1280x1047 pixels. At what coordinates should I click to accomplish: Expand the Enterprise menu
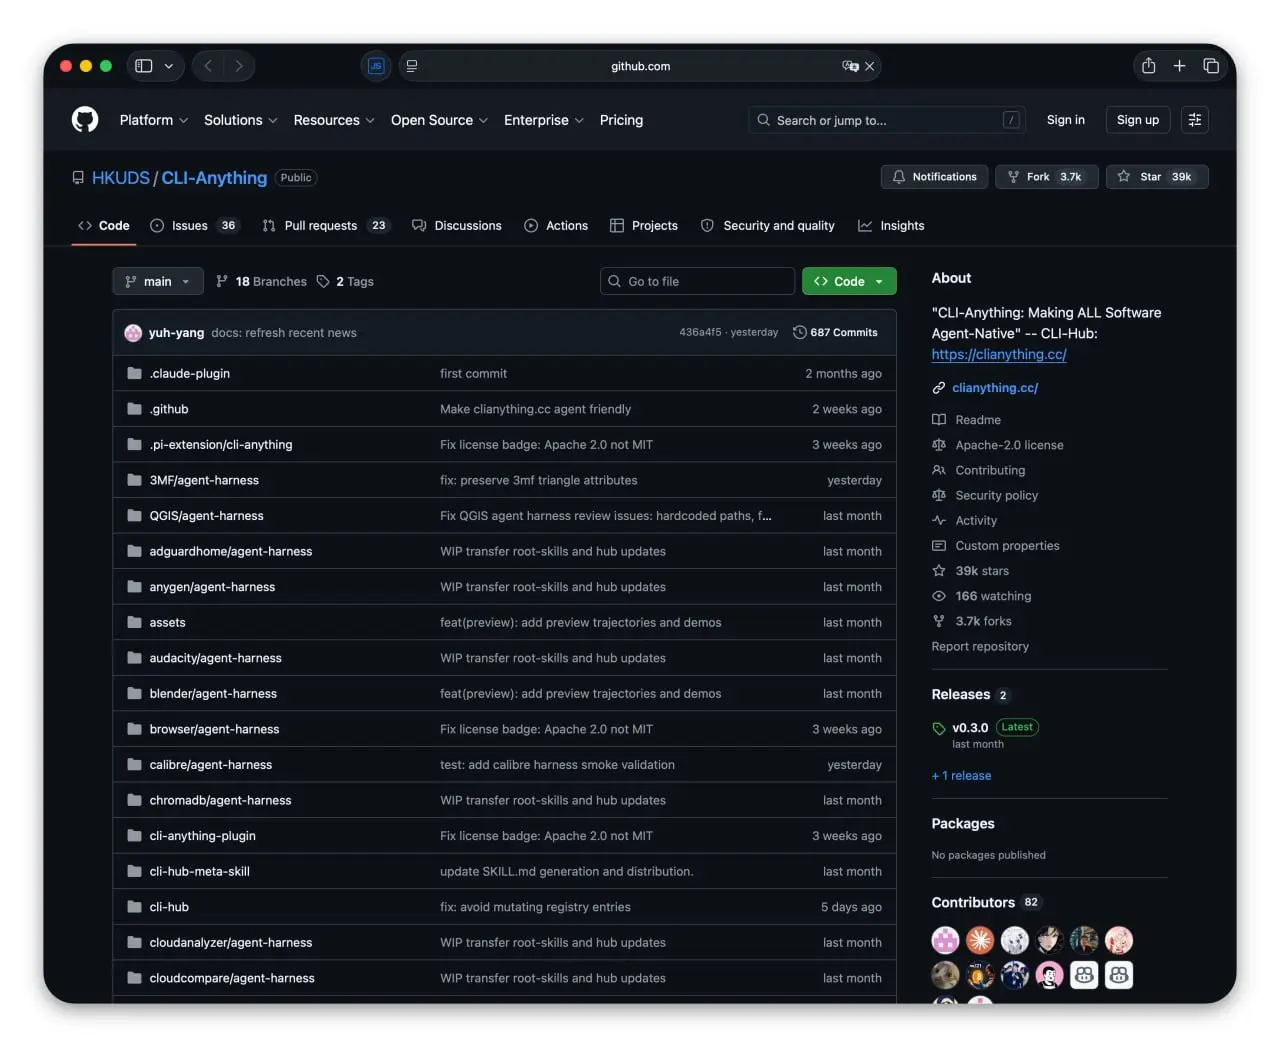544,120
